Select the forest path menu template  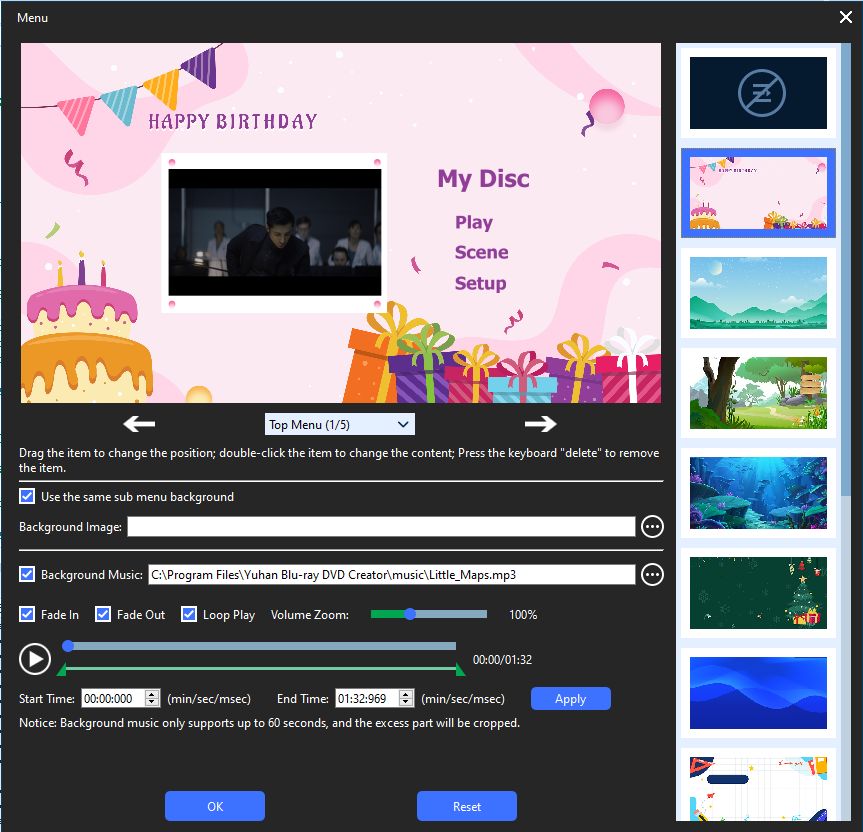click(756, 392)
